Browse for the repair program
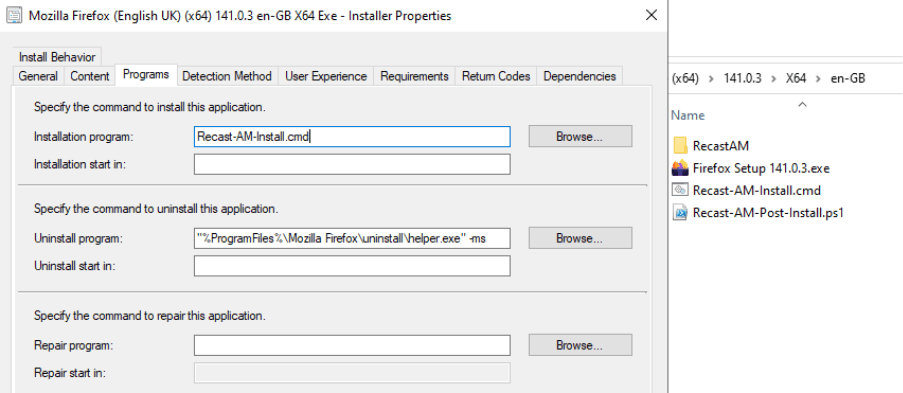The width and height of the screenshot is (903, 393). [580, 345]
